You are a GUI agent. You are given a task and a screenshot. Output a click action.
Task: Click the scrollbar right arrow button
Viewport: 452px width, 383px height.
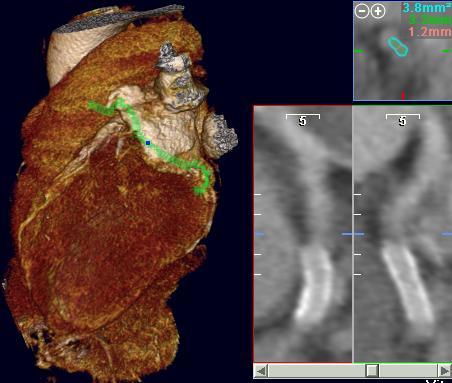pyautogui.click(x=444, y=371)
